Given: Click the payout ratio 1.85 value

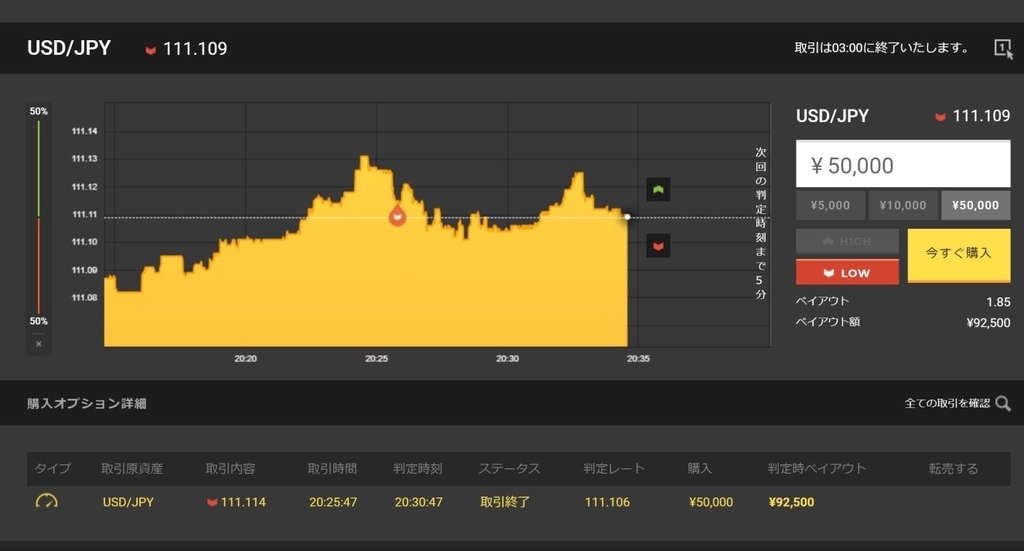Looking at the screenshot, I should (x=999, y=302).
